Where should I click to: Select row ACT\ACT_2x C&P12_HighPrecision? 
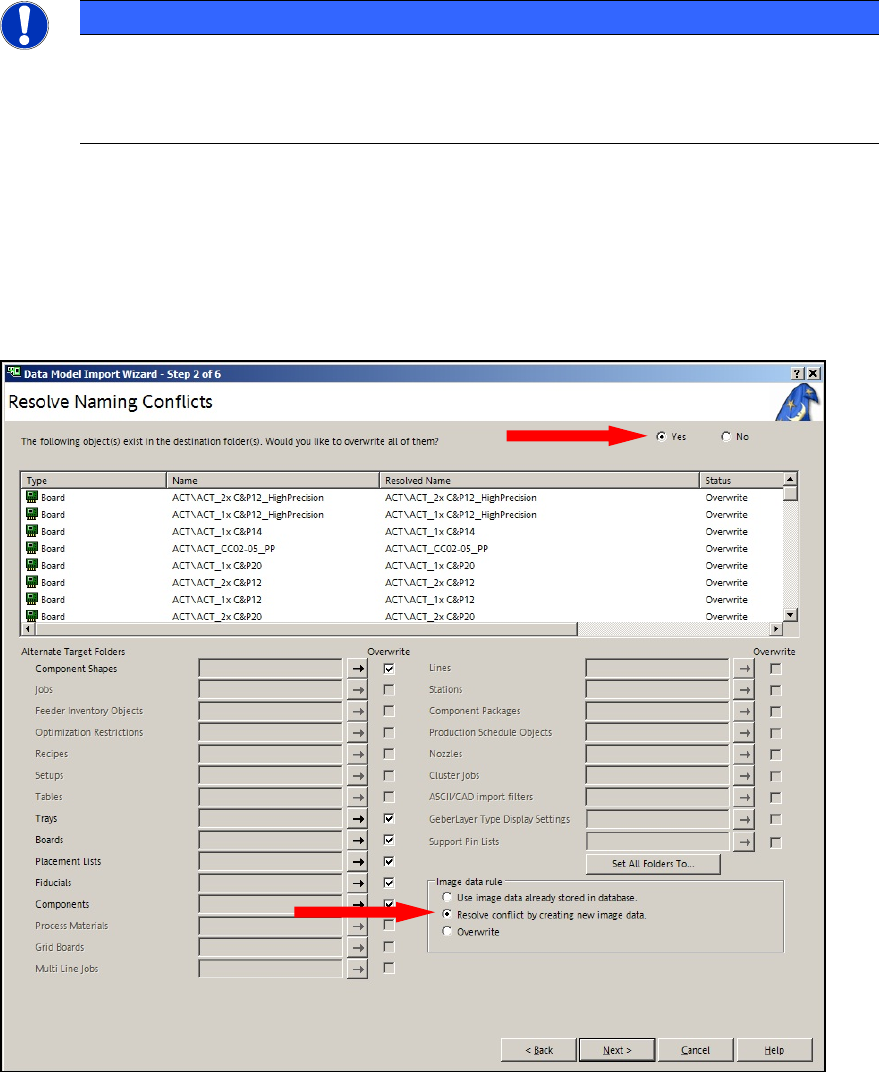point(403,497)
